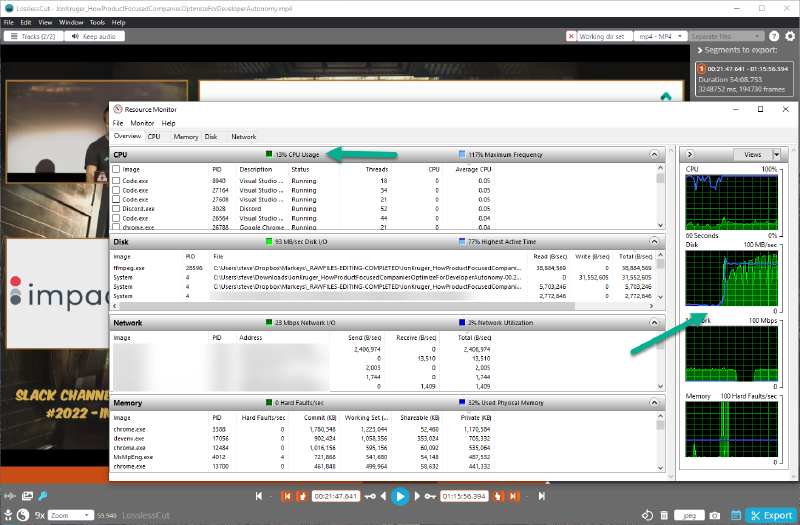The width and height of the screenshot is (800, 525).
Task: Collapse Network section in Resource Monitor
Action: 654,322
